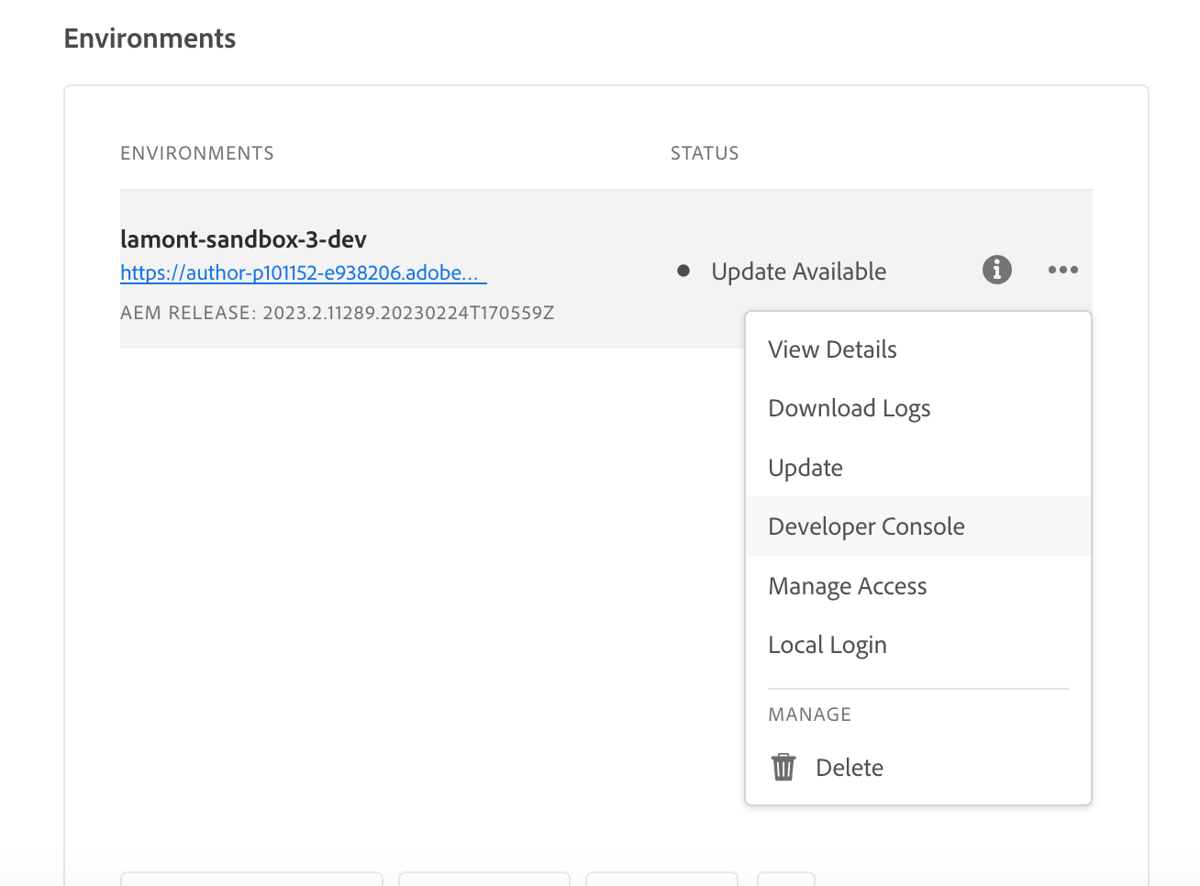Choose Manage Access in the menu
The image size is (1200, 886).
click(x=847, y=586)
